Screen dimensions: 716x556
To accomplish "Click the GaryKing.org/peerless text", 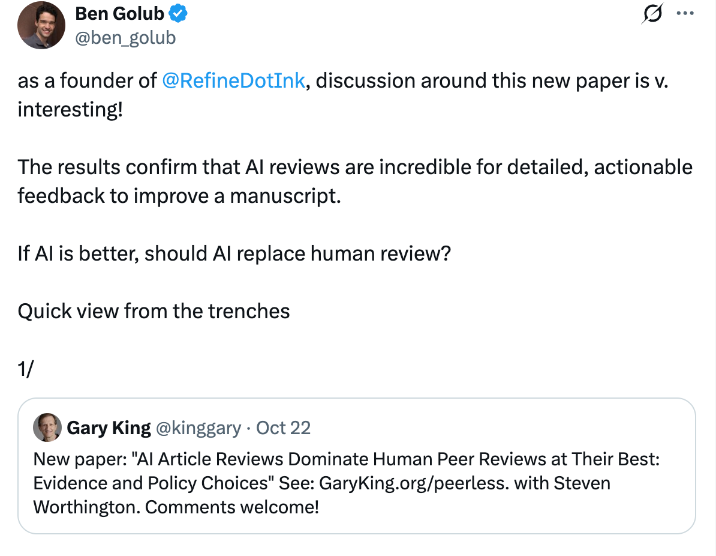I will pyautogui.click(x=413, y=483).
